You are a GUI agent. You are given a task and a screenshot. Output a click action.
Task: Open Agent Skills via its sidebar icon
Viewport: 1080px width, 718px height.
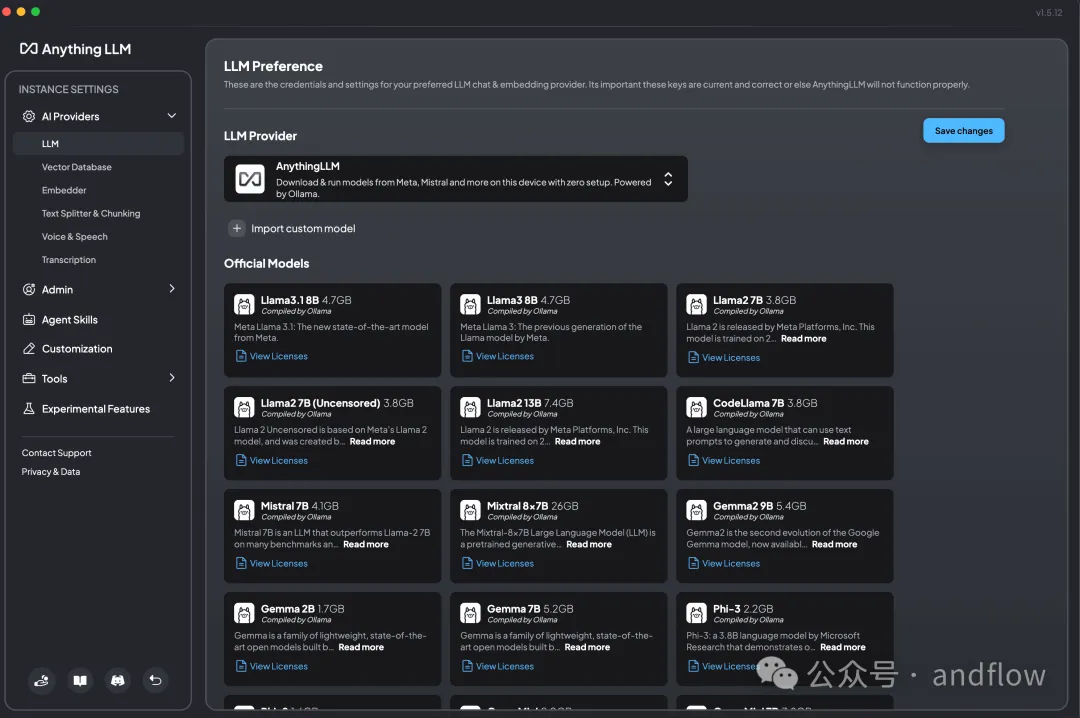pos(29,320)
